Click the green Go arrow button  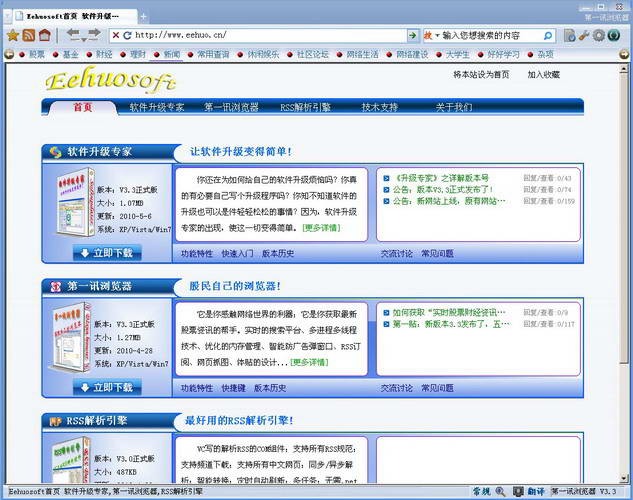tap(413, 36)
